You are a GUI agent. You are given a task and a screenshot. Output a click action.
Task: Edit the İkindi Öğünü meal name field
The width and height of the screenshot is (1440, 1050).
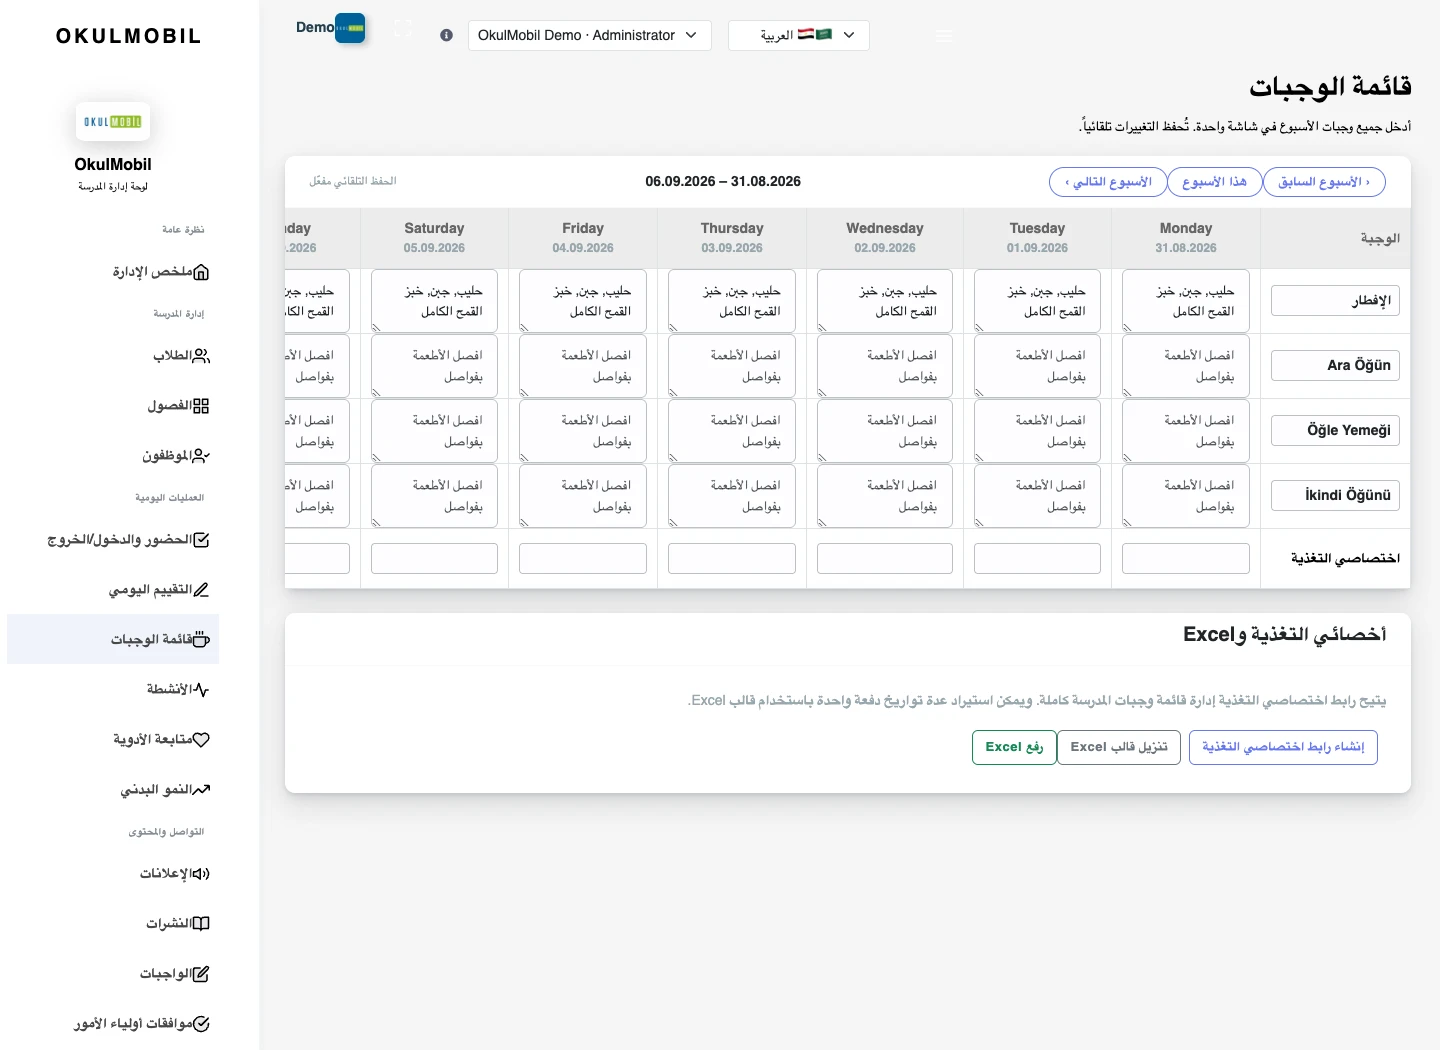pyautogui.click(x=1335, y=496)
